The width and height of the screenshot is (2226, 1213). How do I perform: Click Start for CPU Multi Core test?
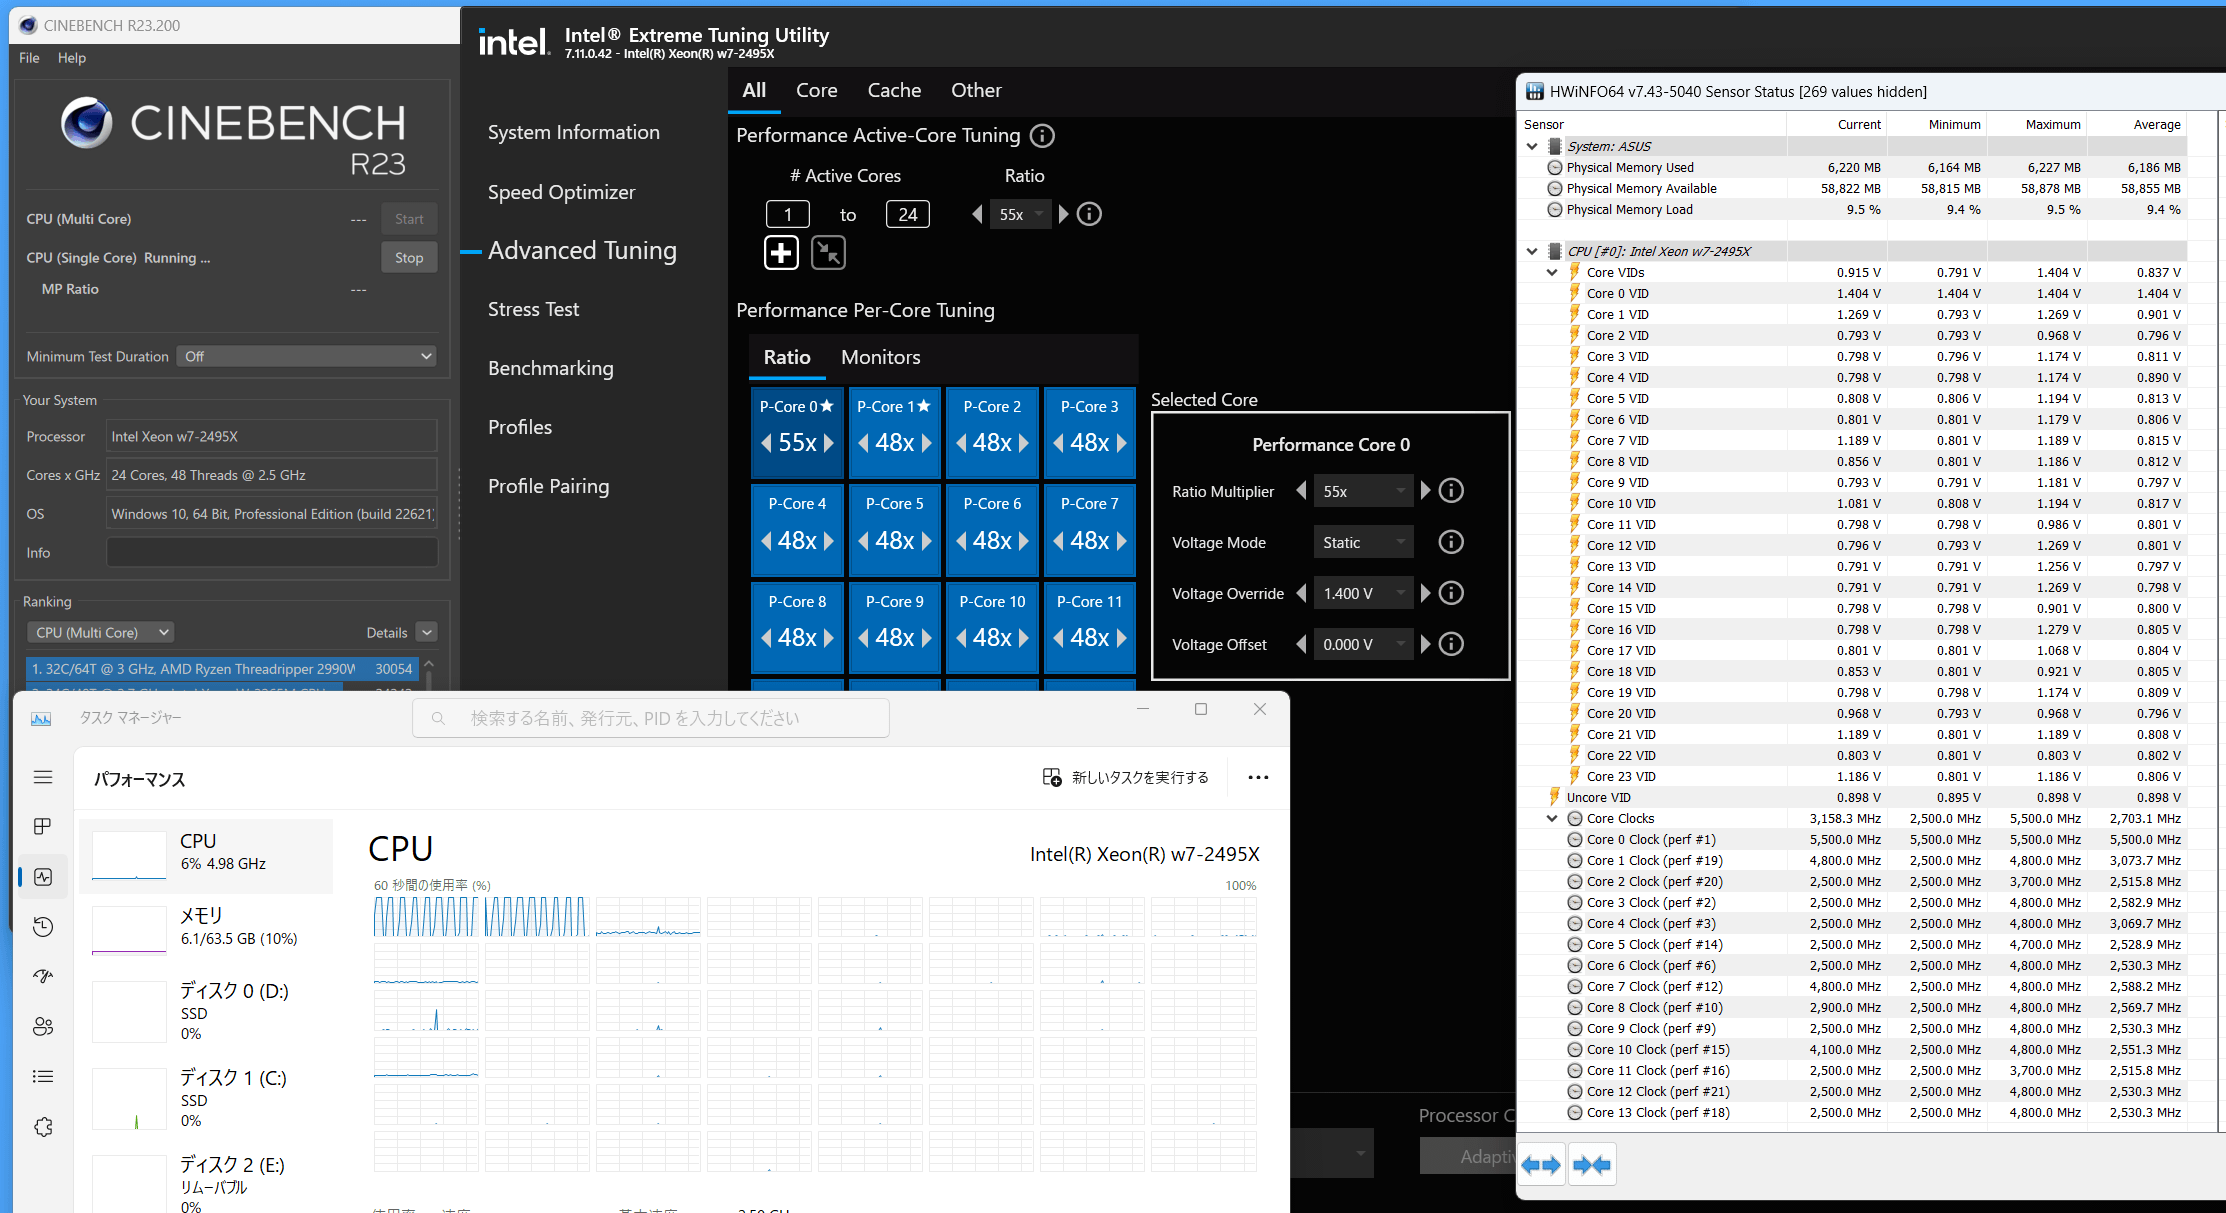coord(409,219)
